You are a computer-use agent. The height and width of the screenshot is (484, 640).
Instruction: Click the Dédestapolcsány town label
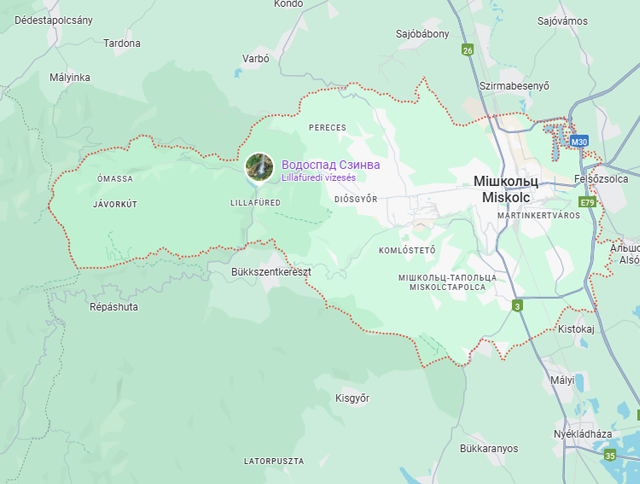53,20
